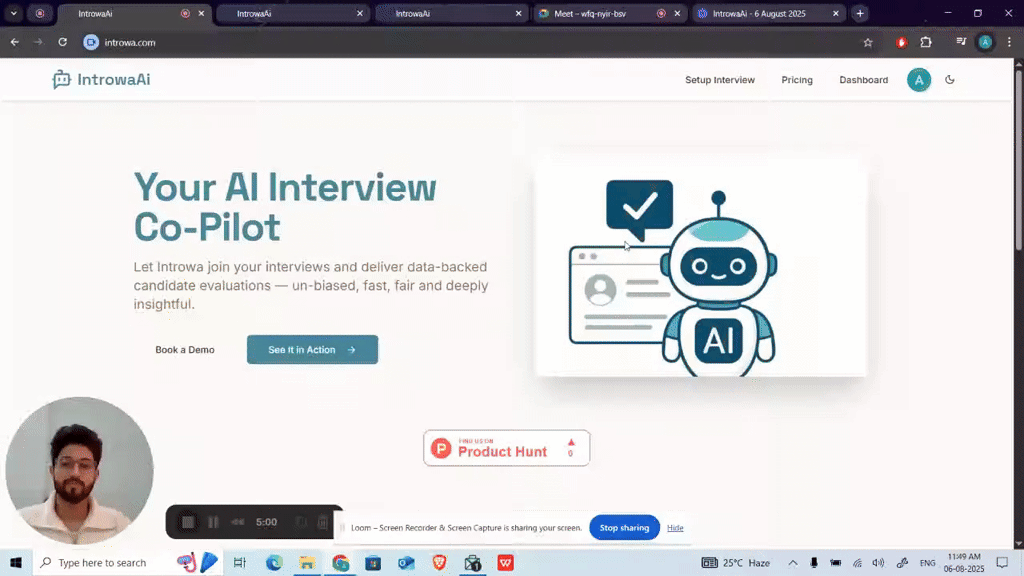This screenshot has height=576, width=1024.
Task: Open File Explorer from the taskbar
Action: [x=307, y=562]
